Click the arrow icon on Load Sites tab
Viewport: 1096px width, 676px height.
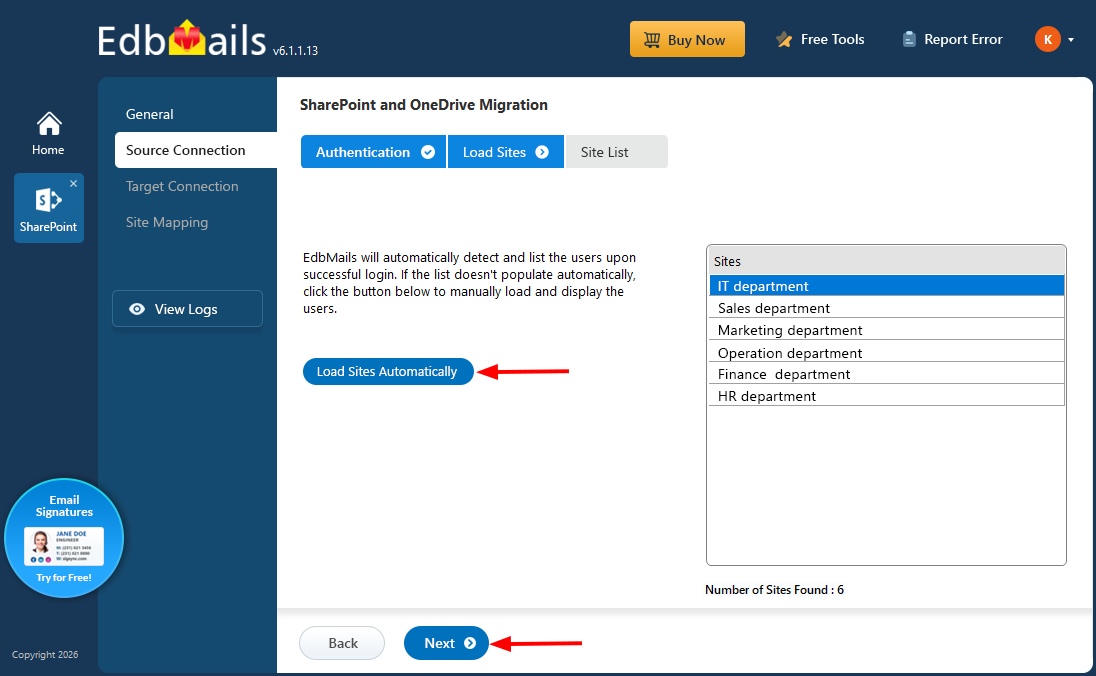click(542, 152)
